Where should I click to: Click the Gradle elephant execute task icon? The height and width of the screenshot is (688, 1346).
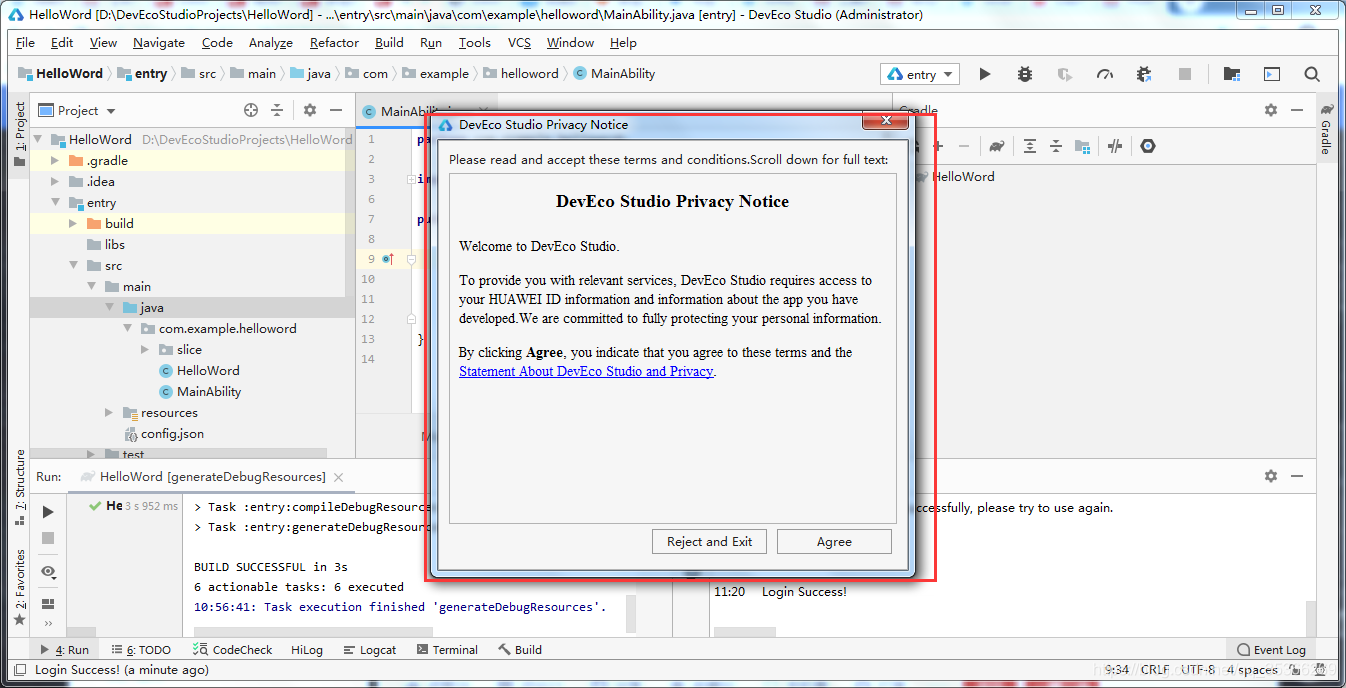point(997,146)
